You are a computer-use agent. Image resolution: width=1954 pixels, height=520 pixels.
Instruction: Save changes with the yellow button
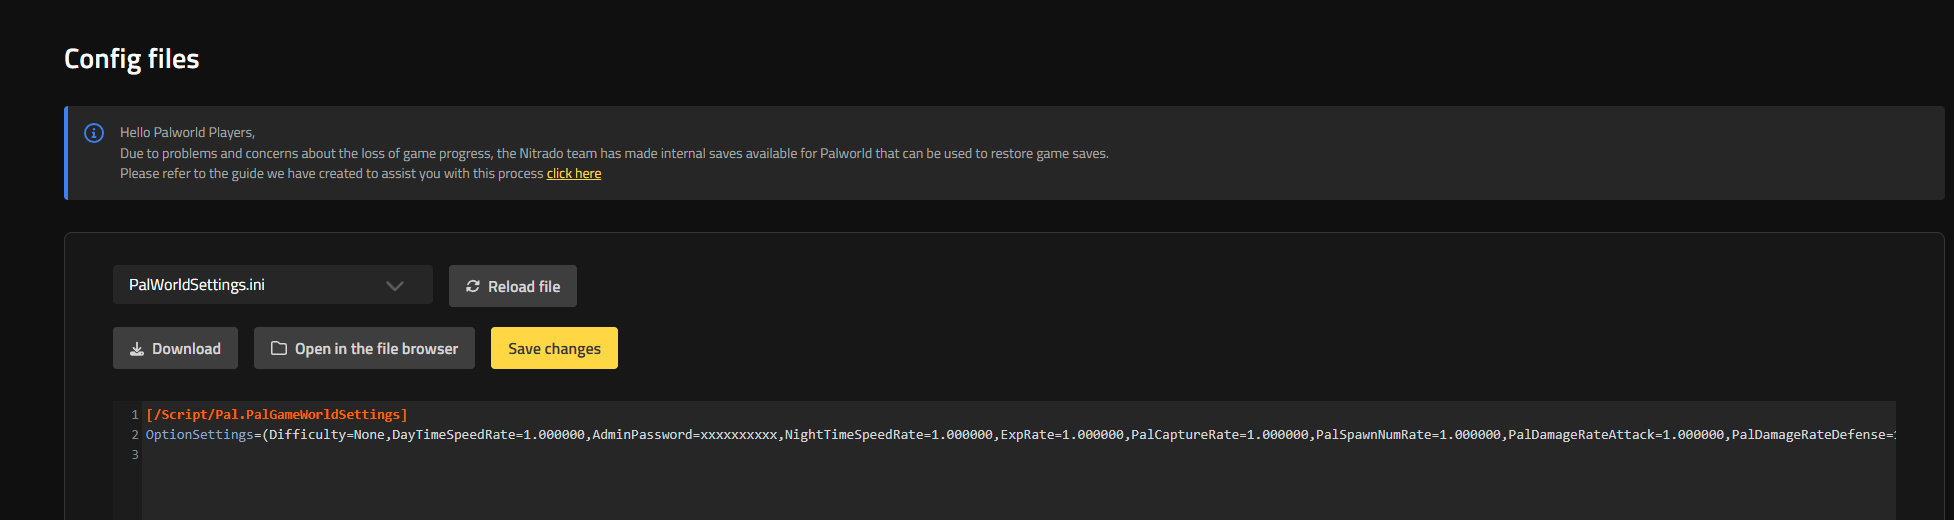[x=554, y=348]
